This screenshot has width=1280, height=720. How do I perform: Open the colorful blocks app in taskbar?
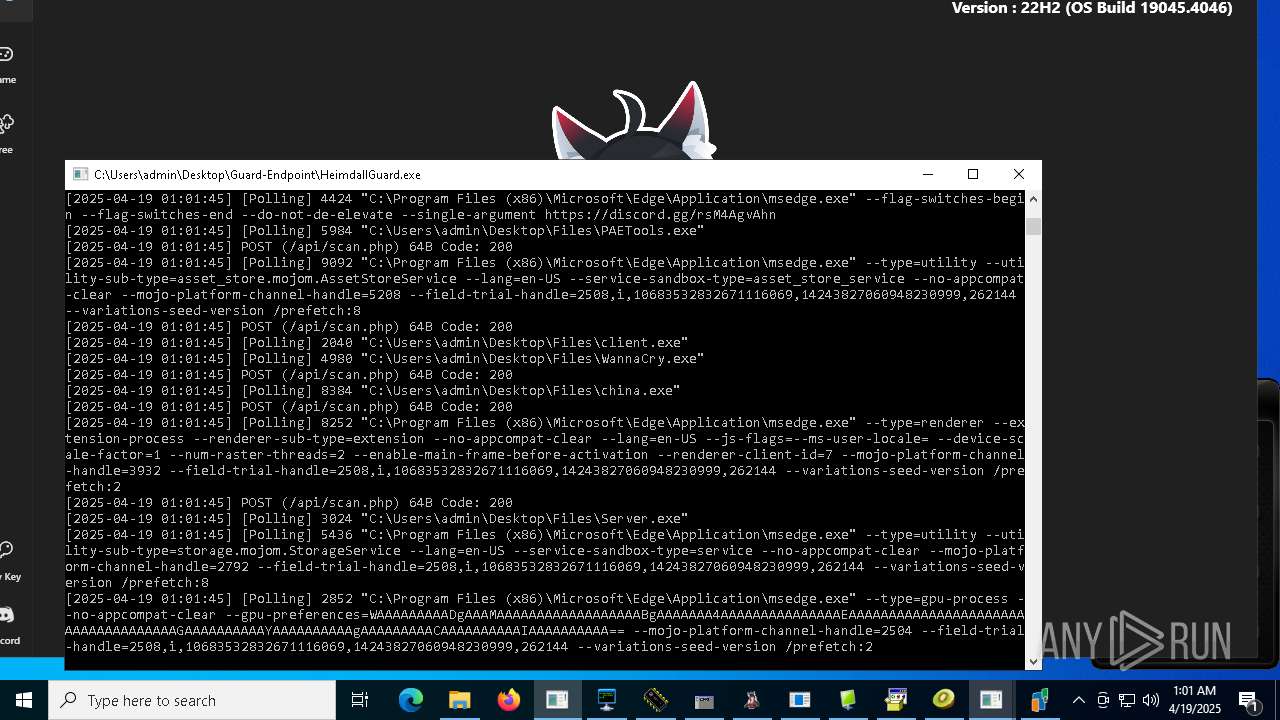pyautogui.click(x=1039, y=700)
